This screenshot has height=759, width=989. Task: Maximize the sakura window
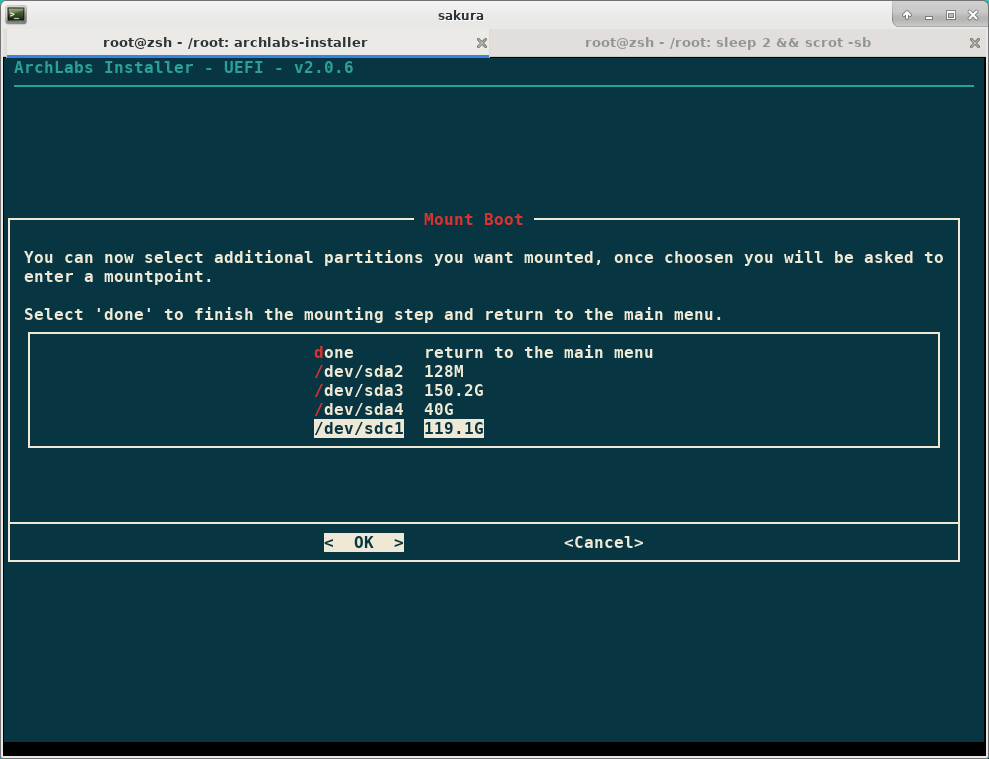pos(951,15)
